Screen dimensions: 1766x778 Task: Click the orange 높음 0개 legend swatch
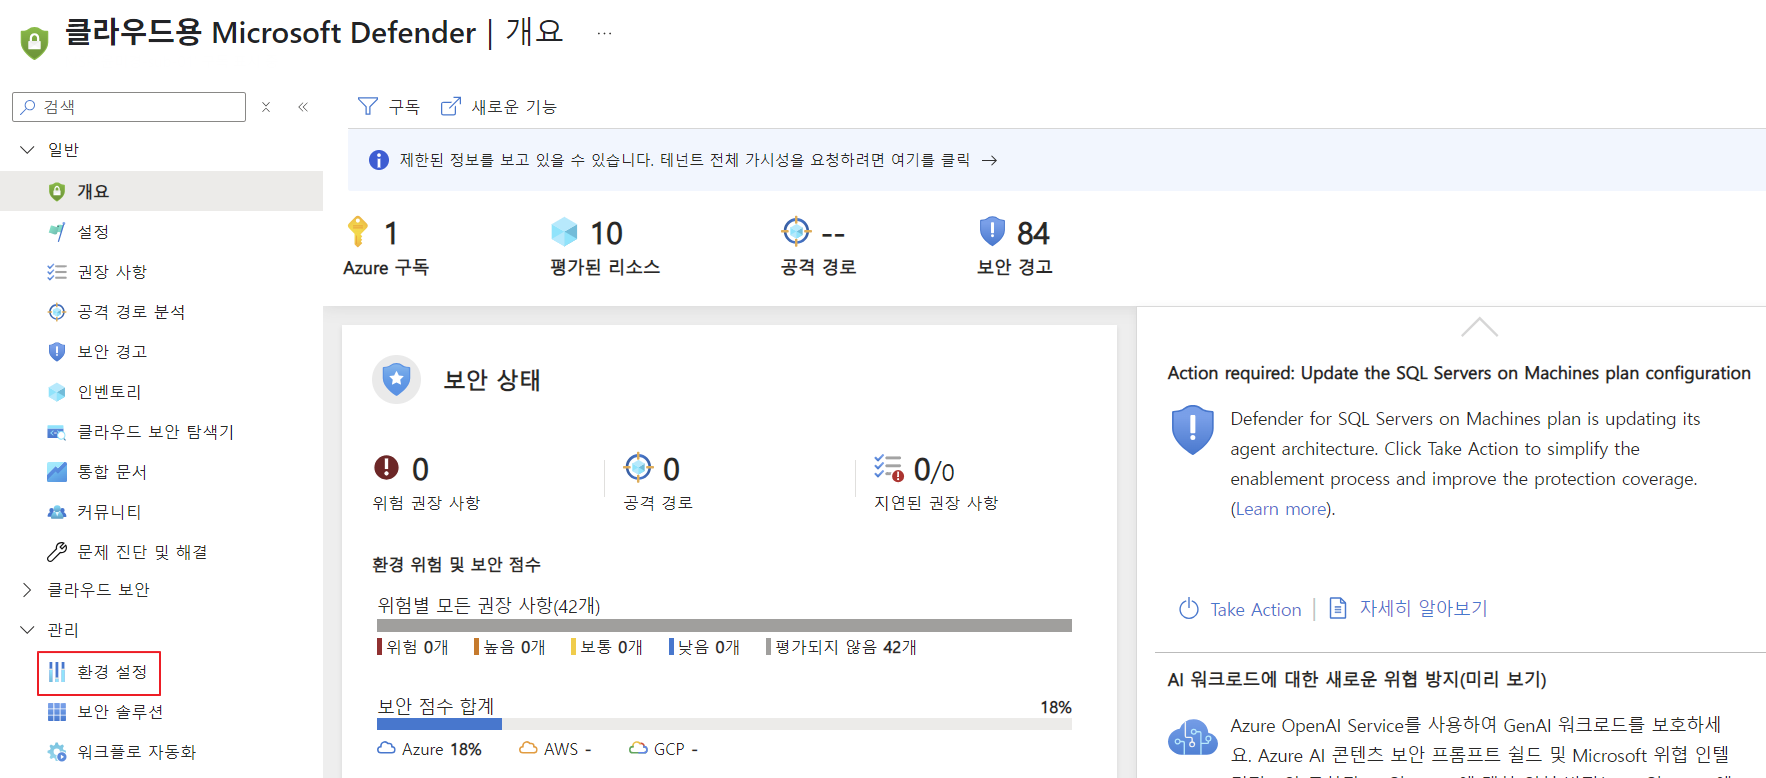[x=477, y=647]
